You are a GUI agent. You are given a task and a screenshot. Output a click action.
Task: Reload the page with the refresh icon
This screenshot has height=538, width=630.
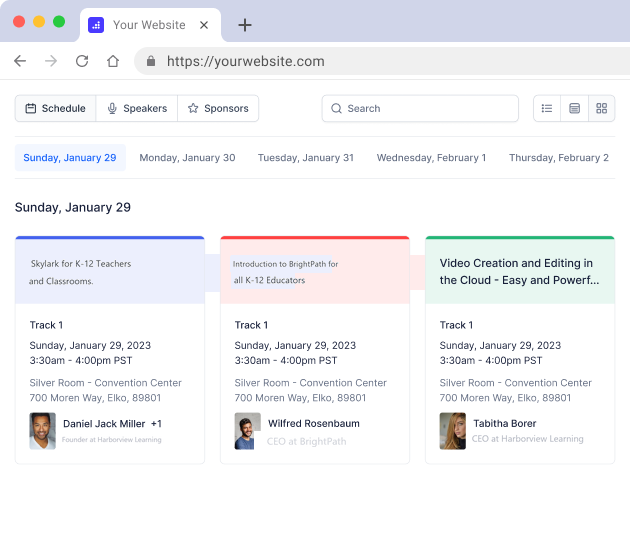82,61
